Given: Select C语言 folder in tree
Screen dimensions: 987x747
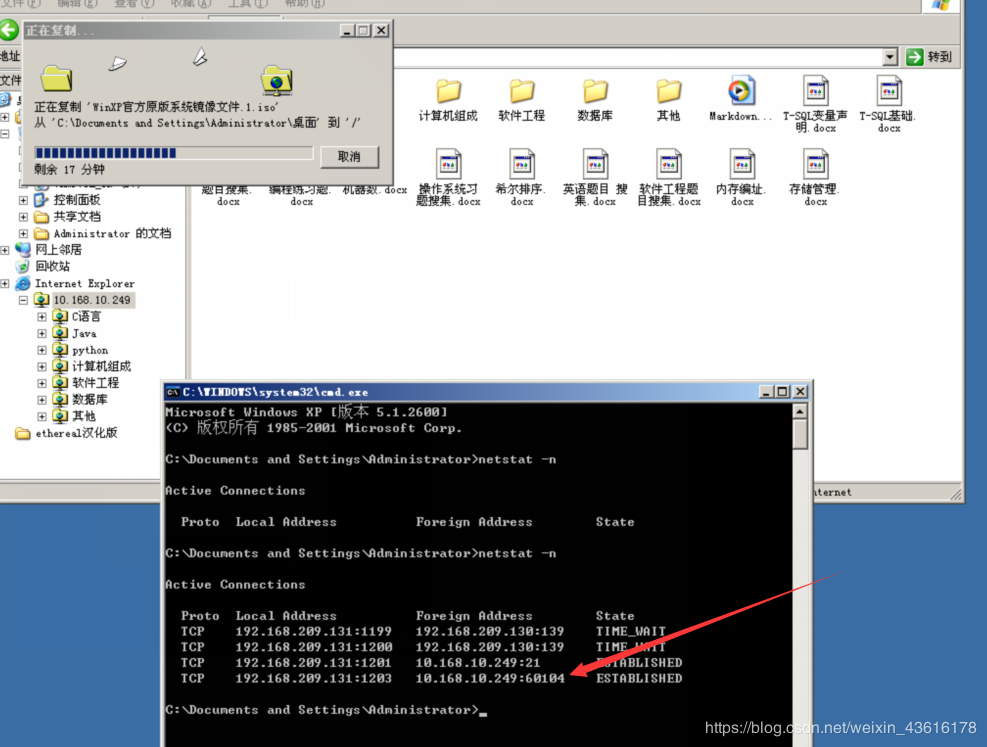Looking at the screenshot, I should 86,317.
